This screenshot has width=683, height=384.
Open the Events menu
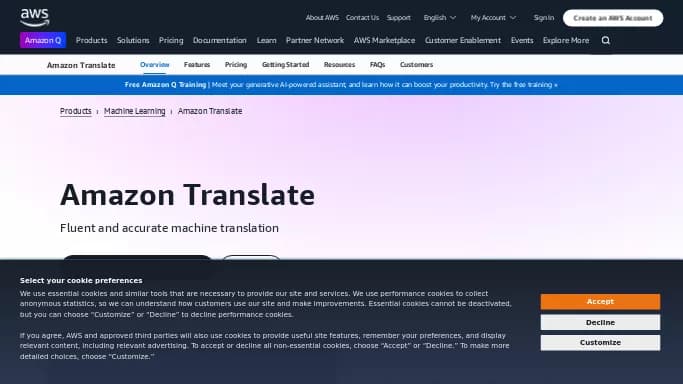[x=522, y=40]
